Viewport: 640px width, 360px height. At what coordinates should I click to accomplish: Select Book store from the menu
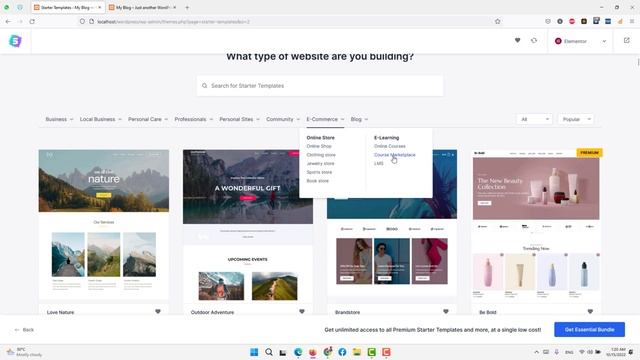(318, 181)
